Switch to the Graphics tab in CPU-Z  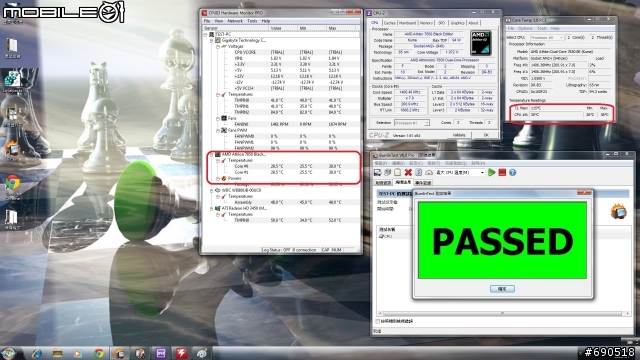point(457,23)
